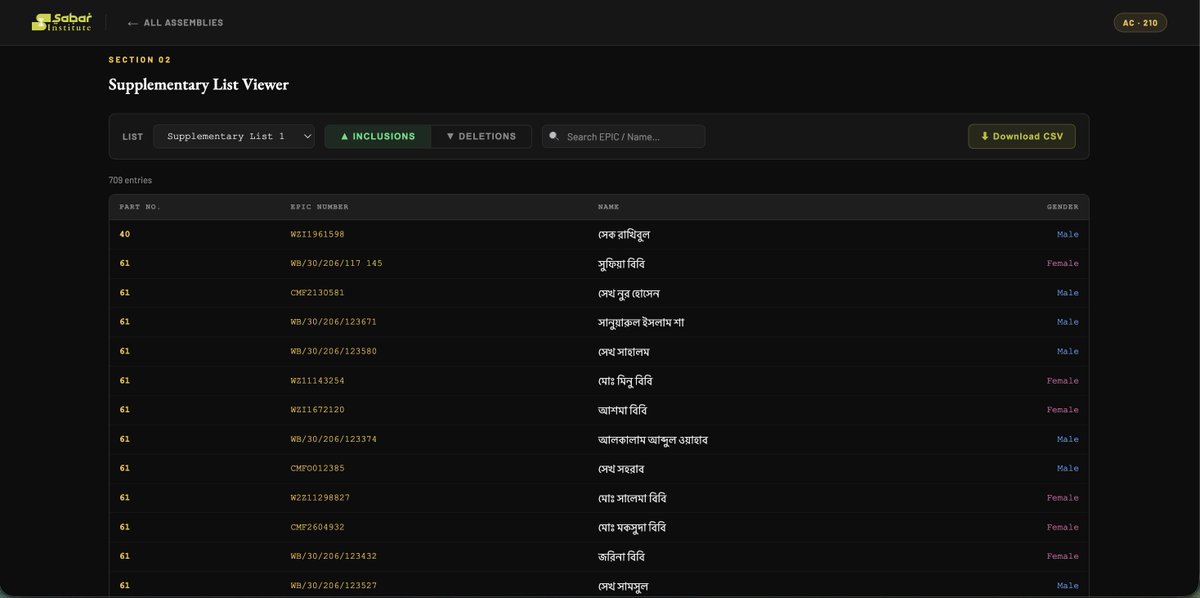The image size is (1200, 598).
Task: Click name সেক রাখিবুল
Action: [624, 234]
